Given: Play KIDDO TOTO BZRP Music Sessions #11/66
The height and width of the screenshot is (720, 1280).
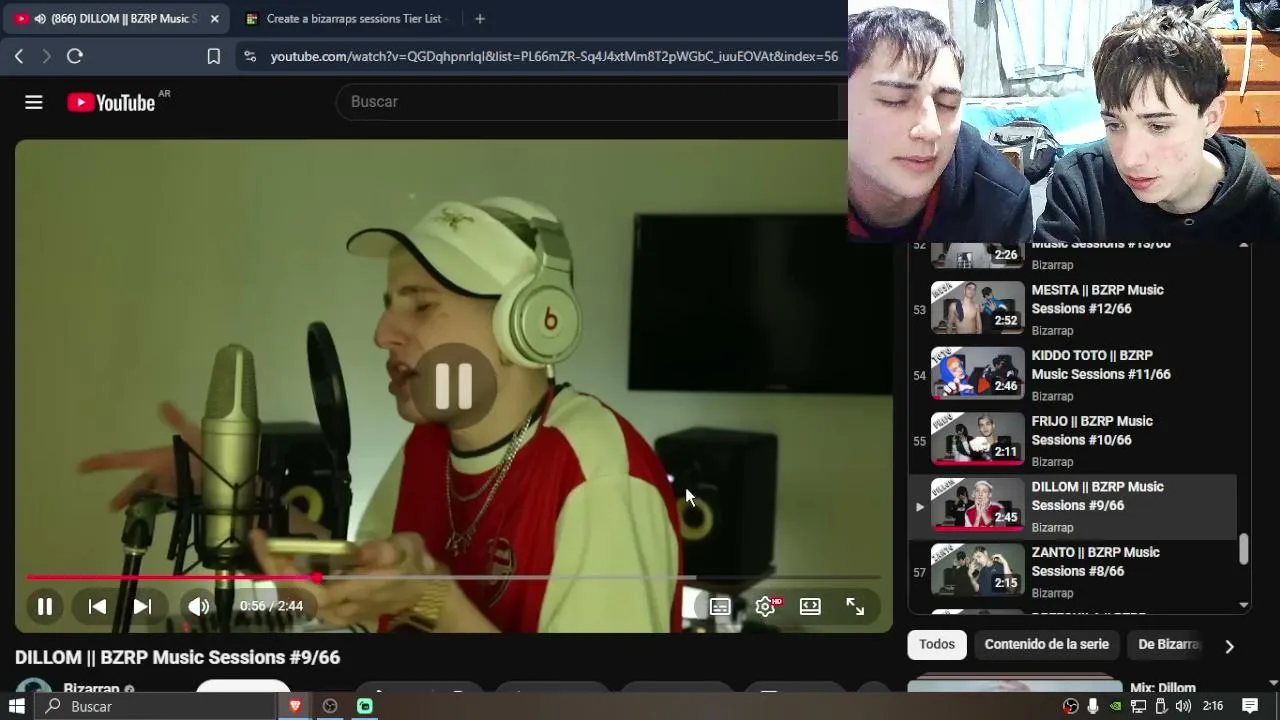Looking at the screenshot, I should click(x=1101, y=365).
